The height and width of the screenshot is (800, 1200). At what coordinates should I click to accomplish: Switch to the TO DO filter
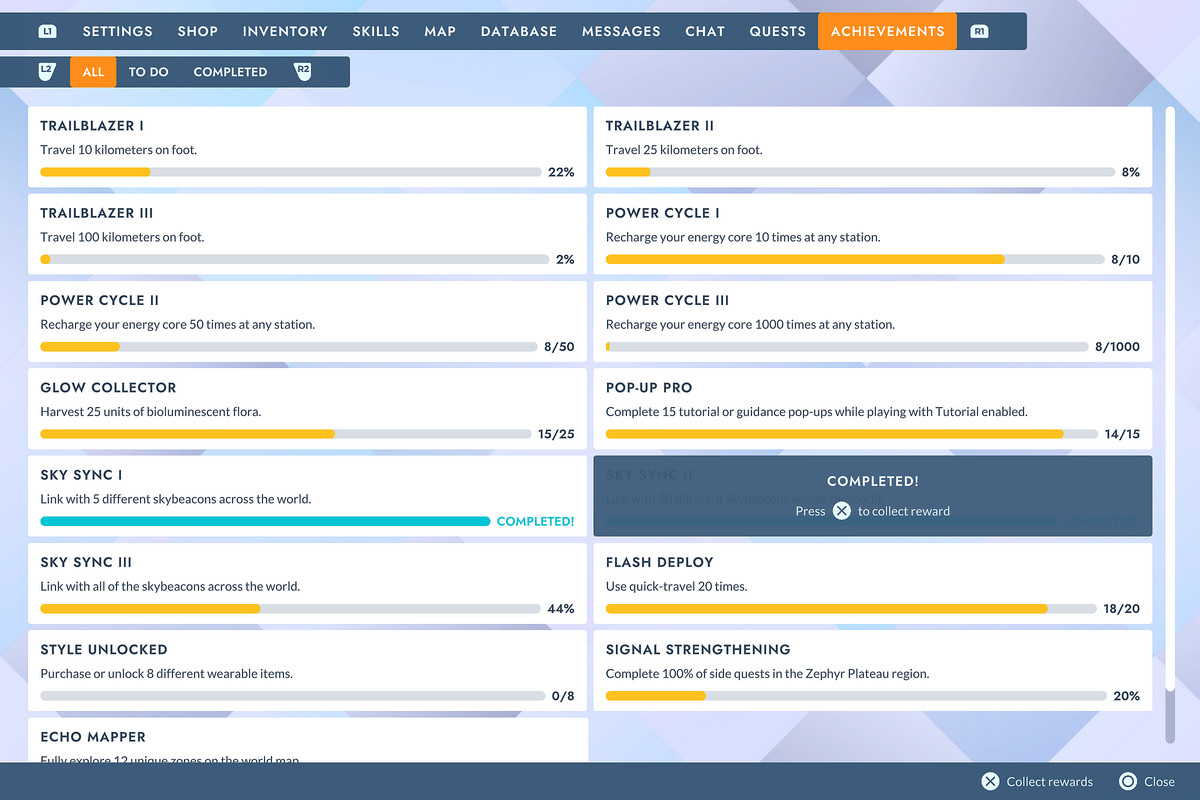pyautogui.click(x=148, y=71)
